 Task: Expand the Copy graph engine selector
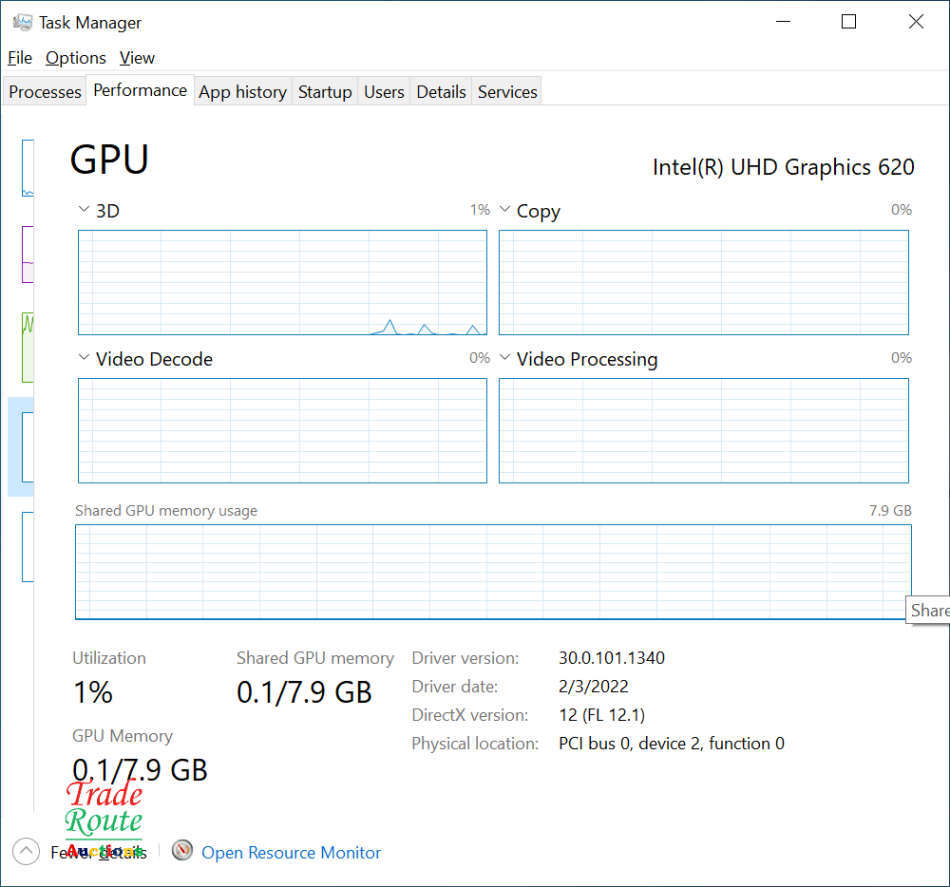coord(505,210)
